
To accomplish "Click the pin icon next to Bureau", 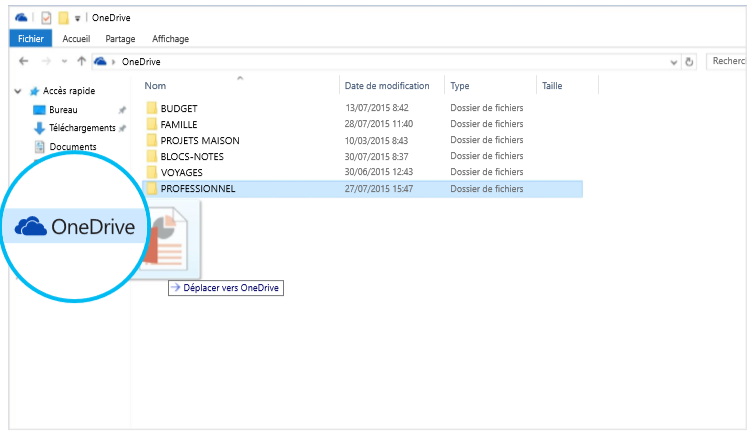I will (122, 110).
